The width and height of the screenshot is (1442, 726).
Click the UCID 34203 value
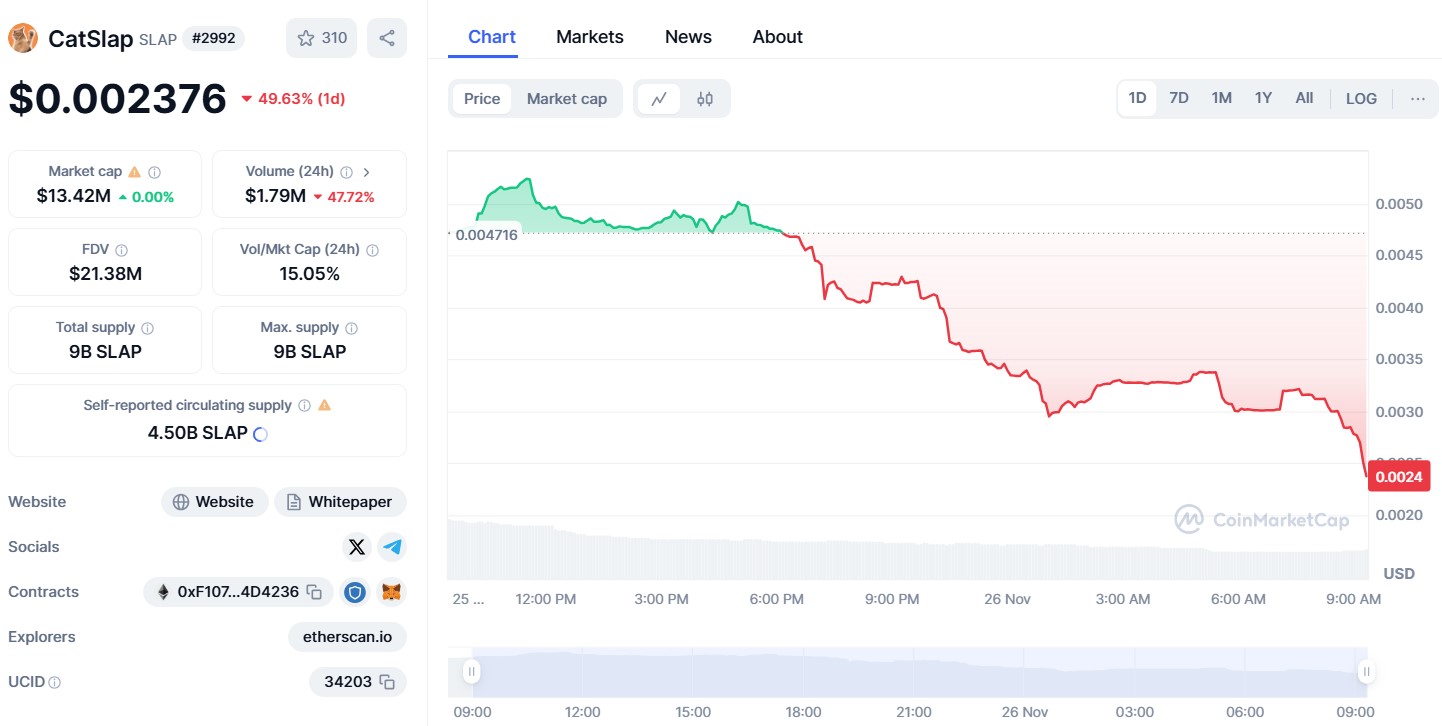coord(348,682)
